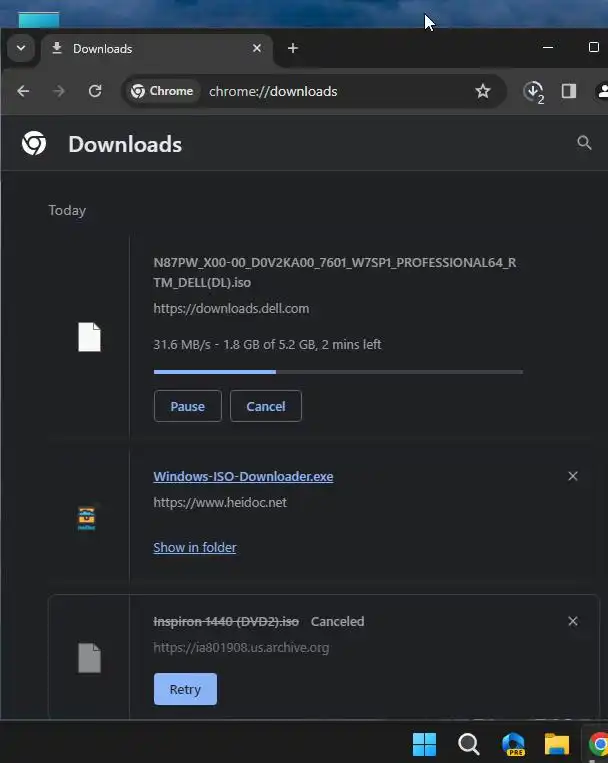
Task: Search downloads with the magnifier icon
Action: click(584, 143)
